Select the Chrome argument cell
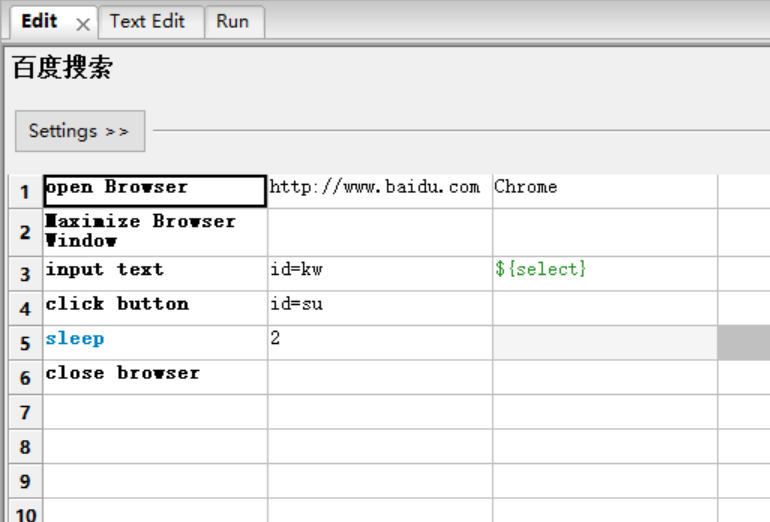This screenshot has height=522, width=770. [x=605, y=191]
